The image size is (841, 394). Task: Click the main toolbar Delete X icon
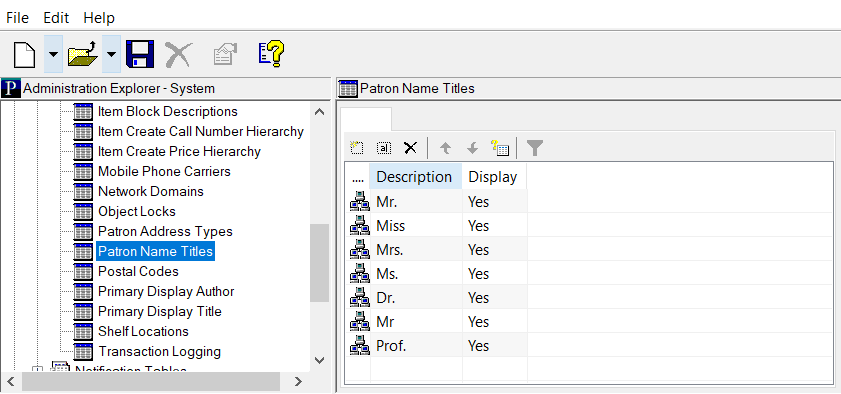pos(179,54)
